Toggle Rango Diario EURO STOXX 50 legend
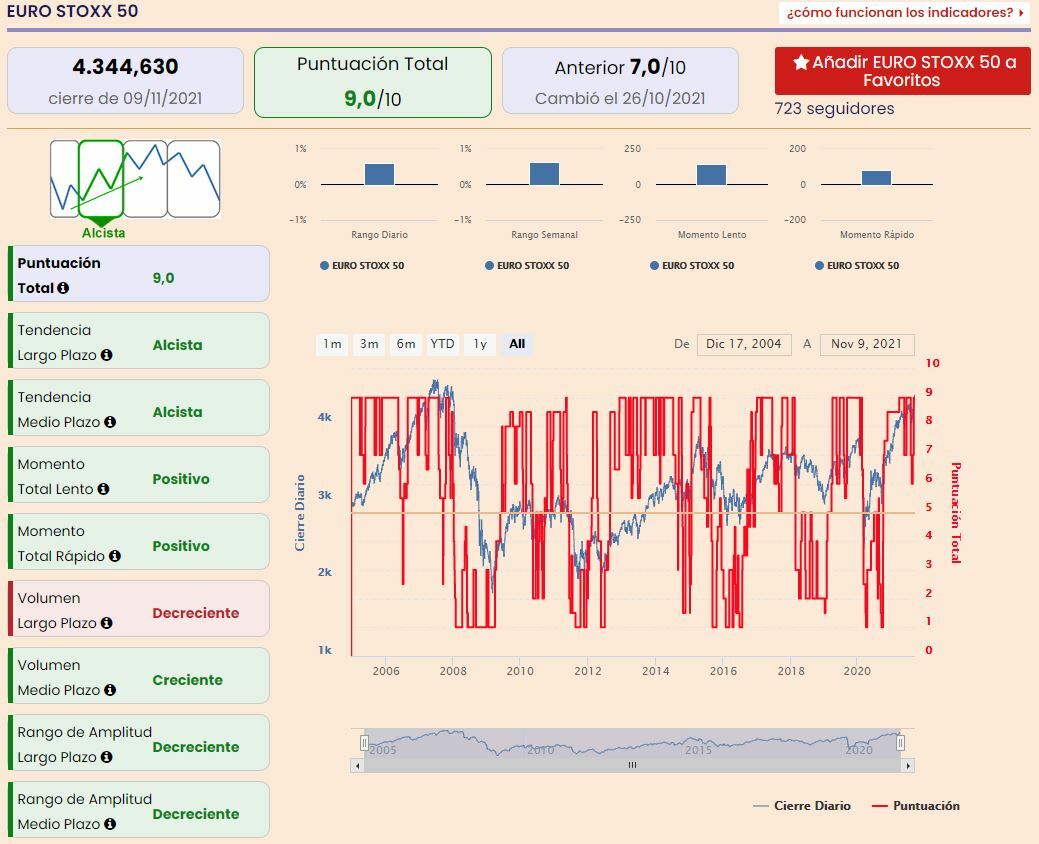 pyautogui.click(x=362, y=266)
